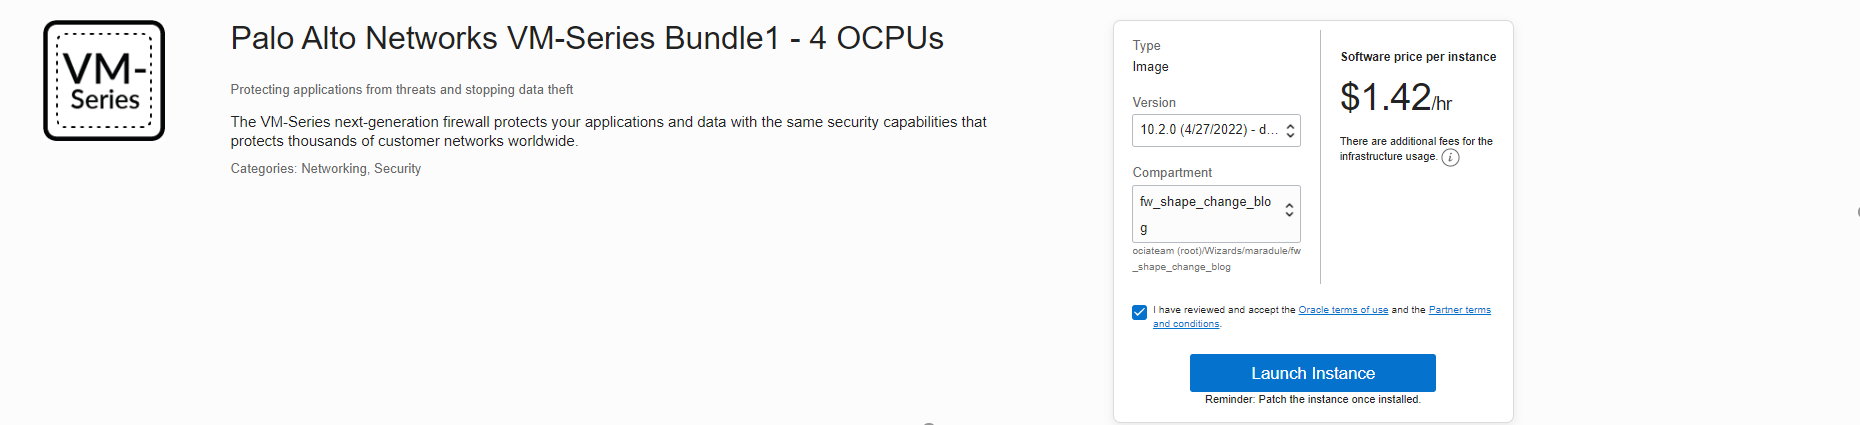
Task: Uncheck the terms acceptance checkbox
Action: pyautogui.click(x=1139, y=312)
